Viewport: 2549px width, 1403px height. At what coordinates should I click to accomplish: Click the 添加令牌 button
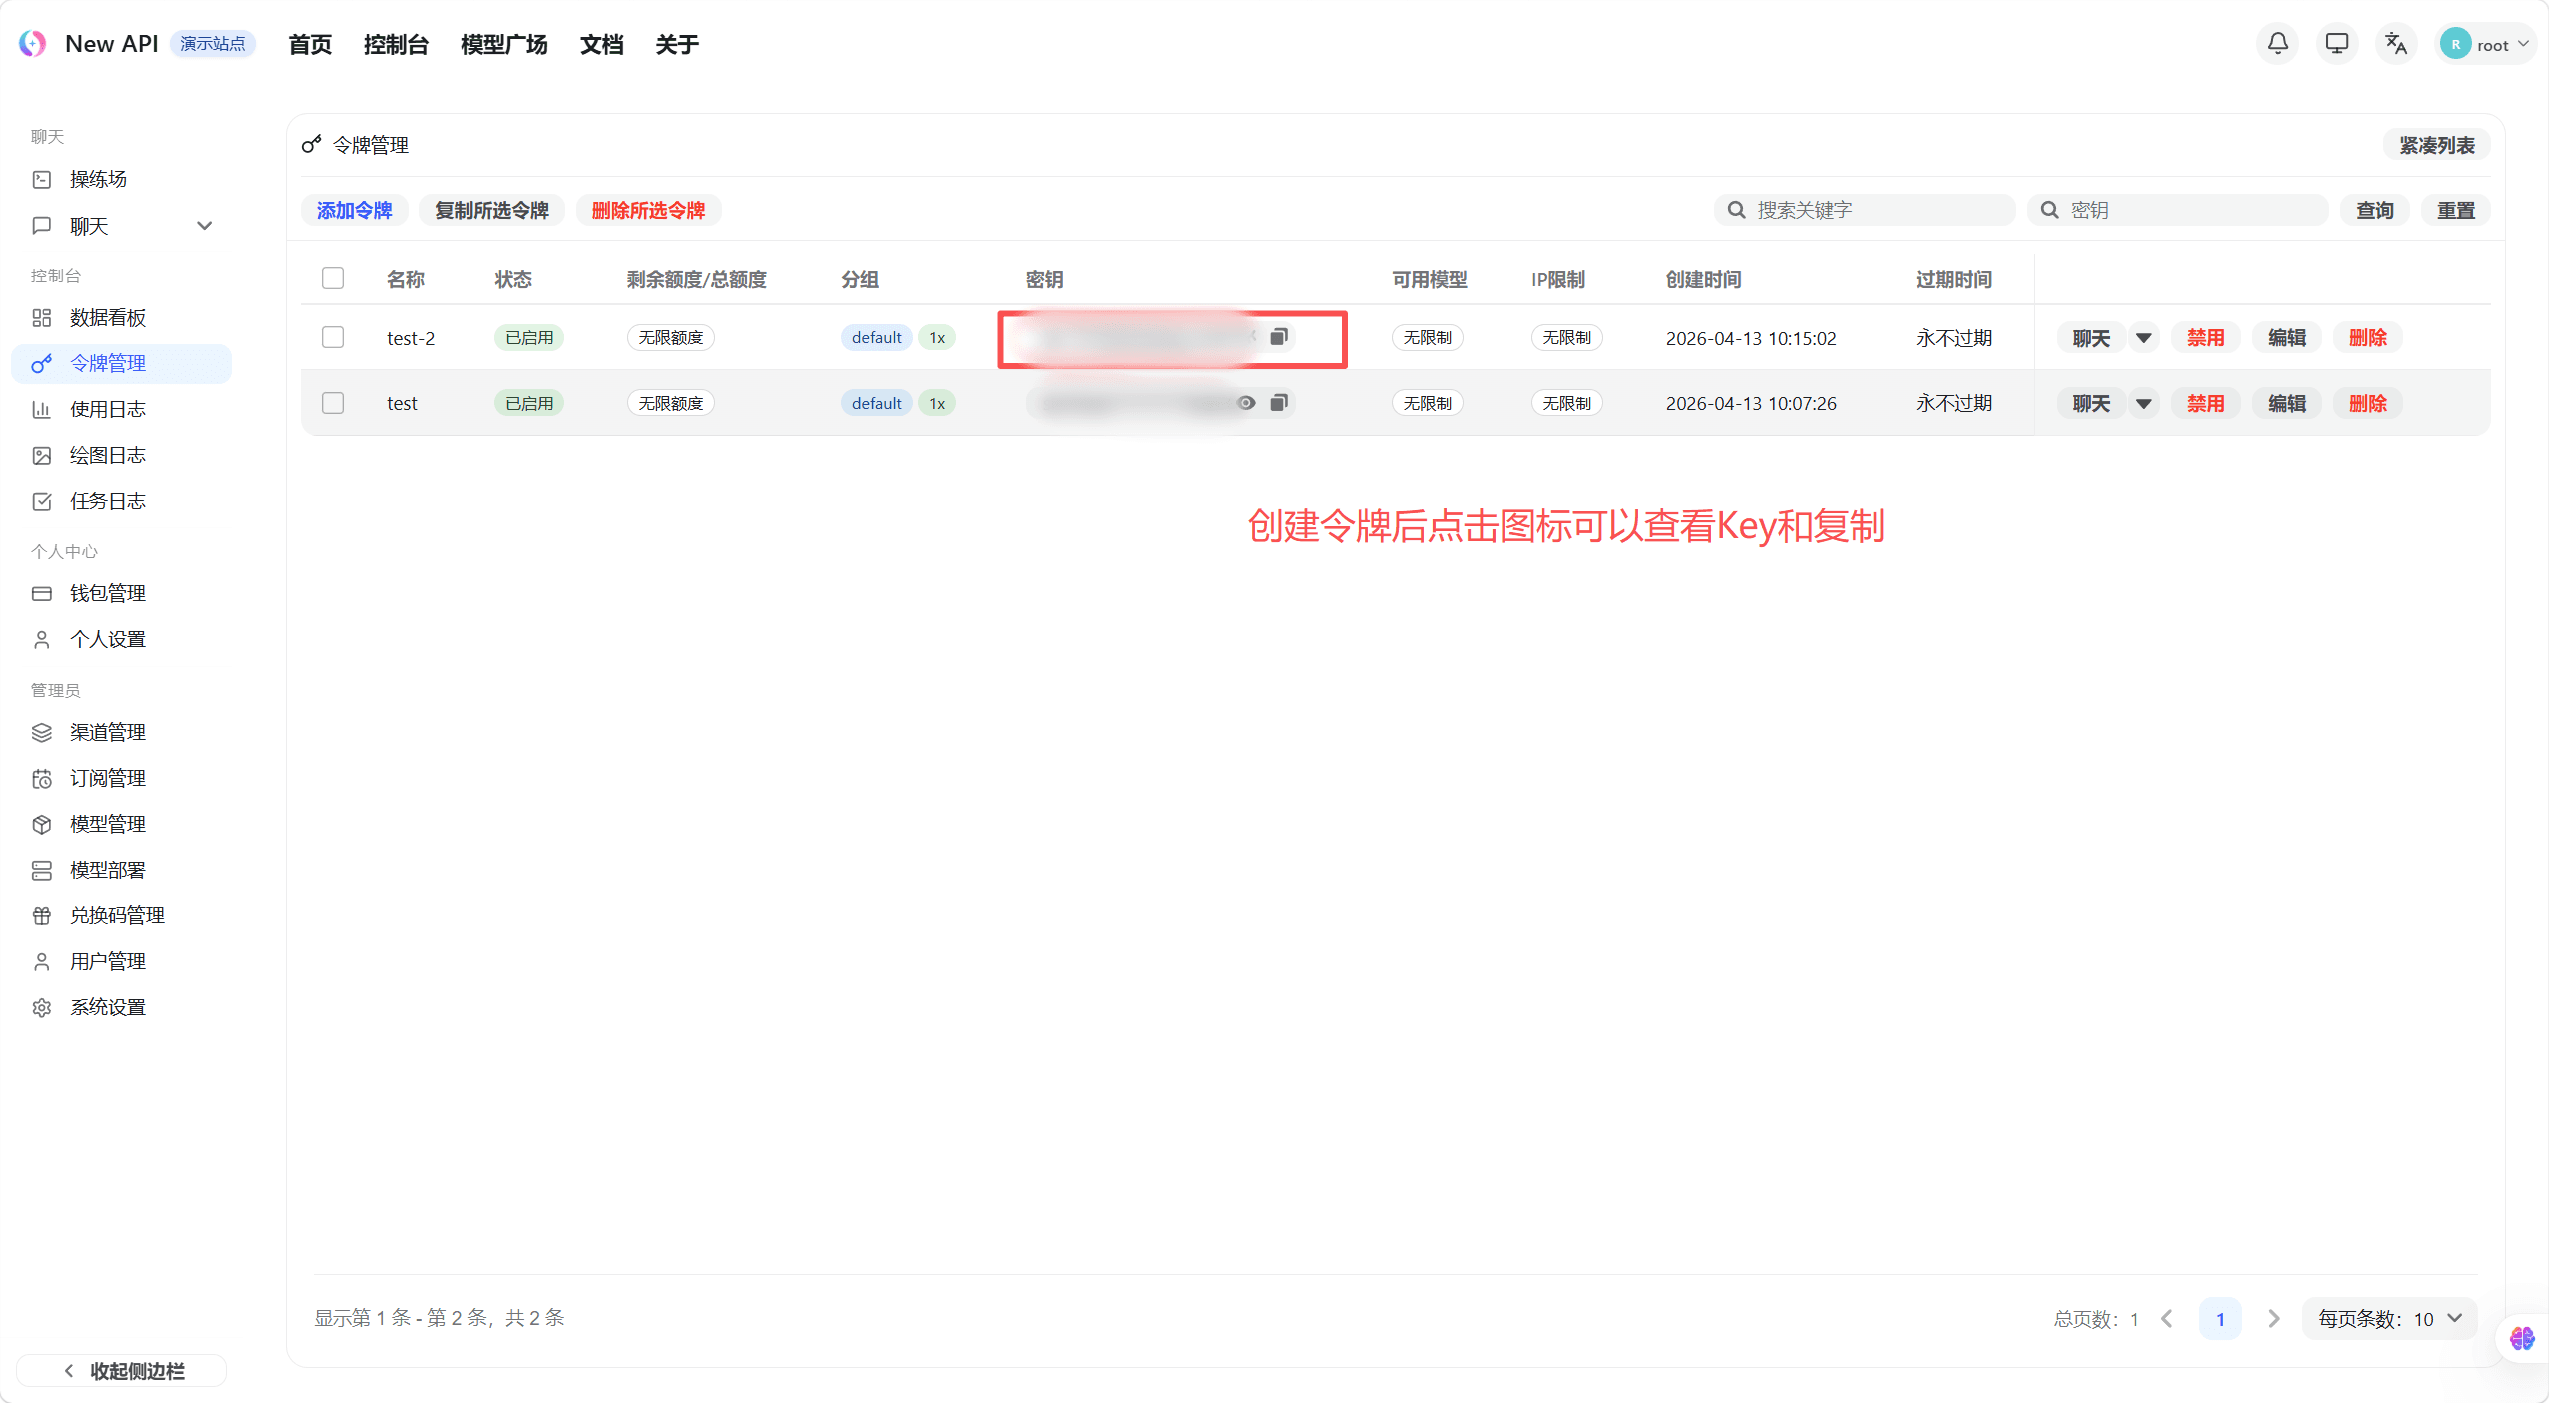pyautogui.click(x=354, y=209)
